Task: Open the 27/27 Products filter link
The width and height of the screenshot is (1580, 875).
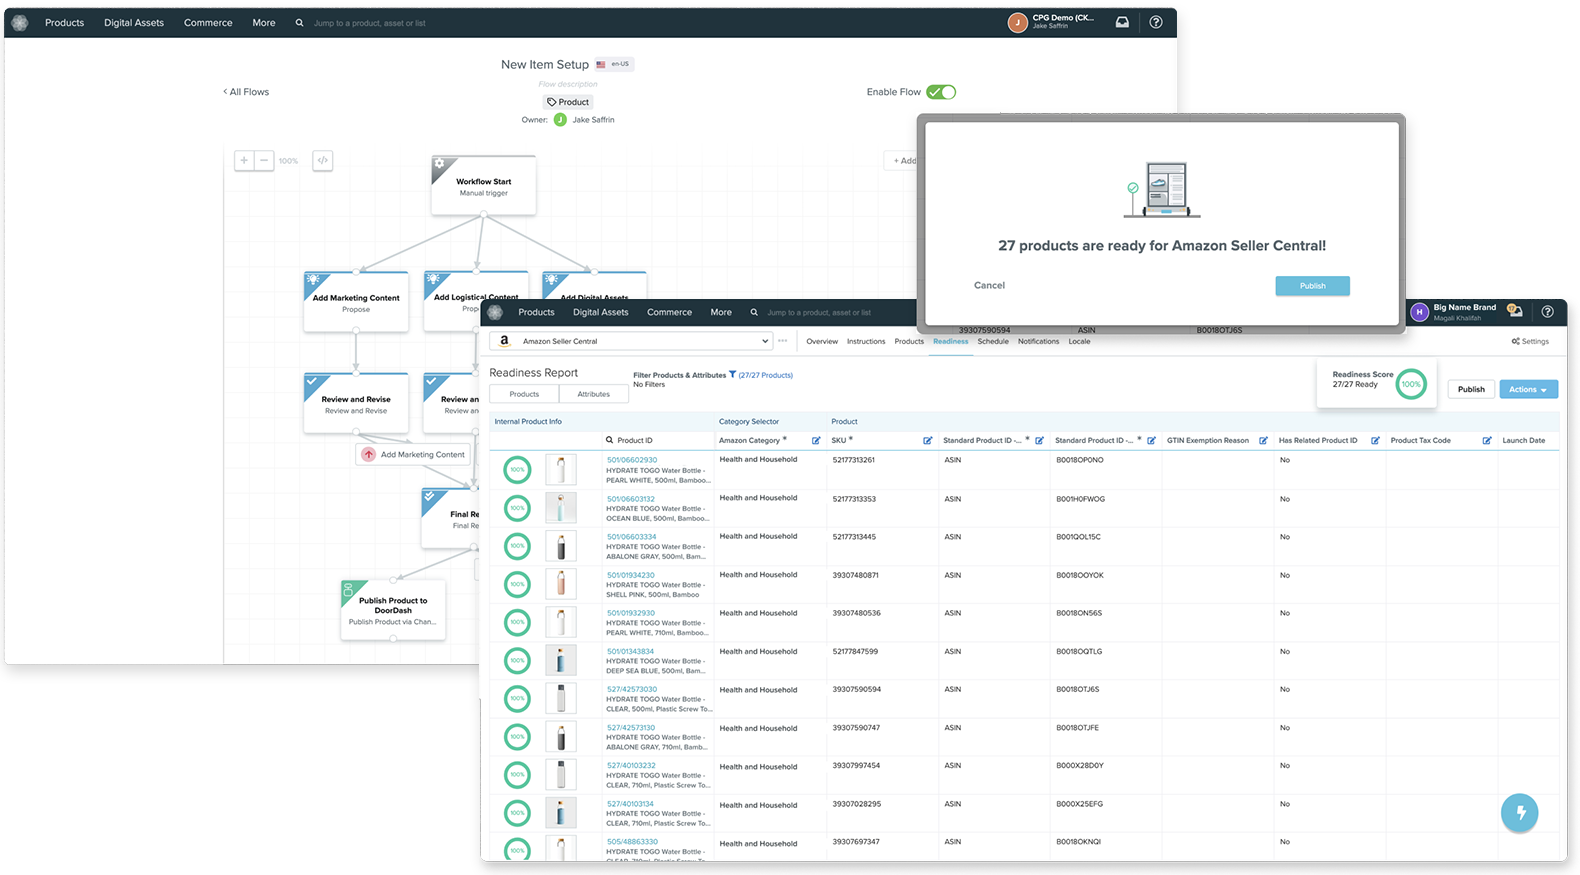Action: [x=766, y=375]
